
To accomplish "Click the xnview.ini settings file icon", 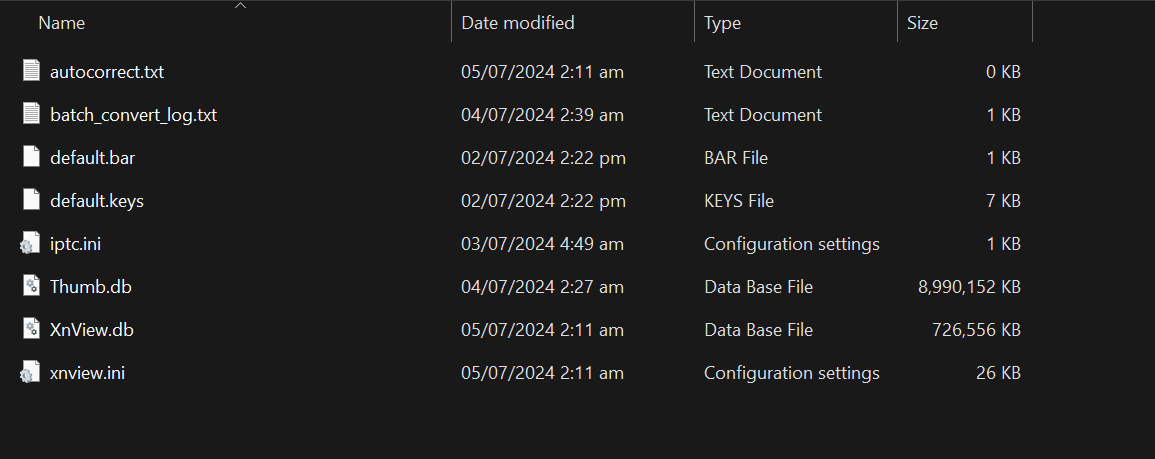I will tap(30, 373).
